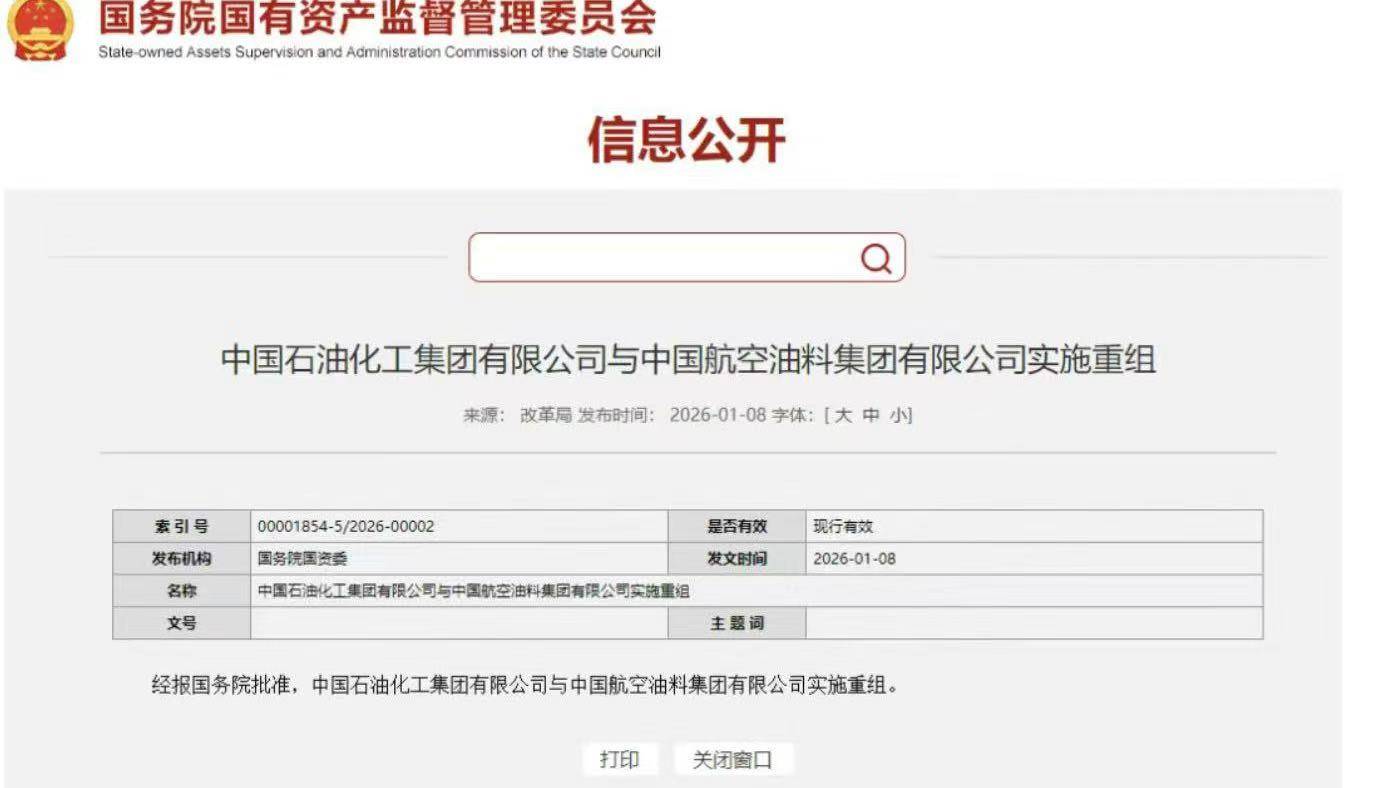Set font size to 大

click(843, 416)
